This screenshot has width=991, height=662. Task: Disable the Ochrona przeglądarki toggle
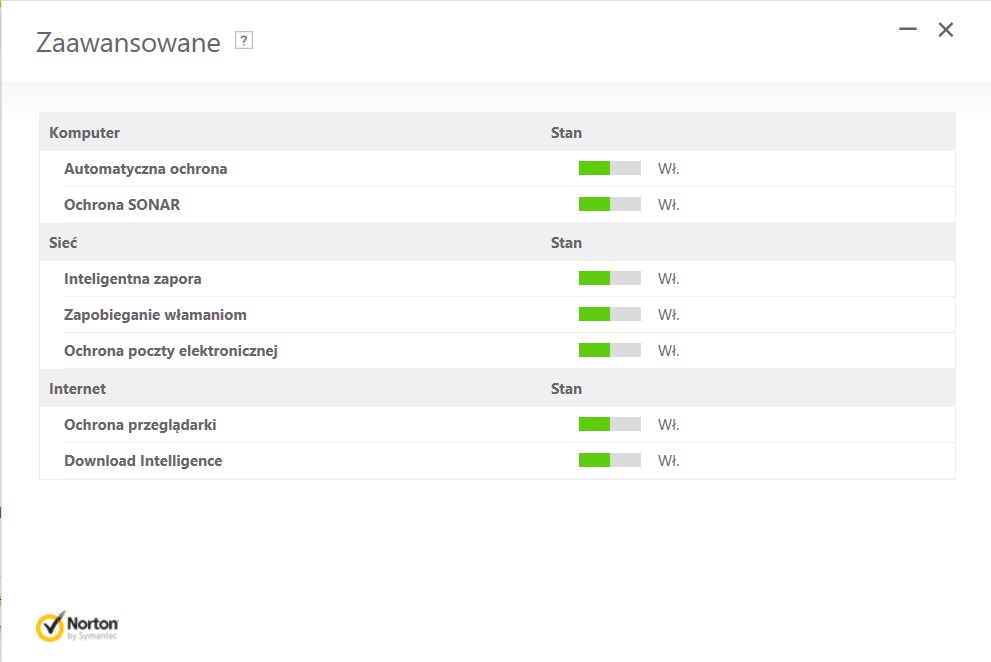tap(609, 425)
